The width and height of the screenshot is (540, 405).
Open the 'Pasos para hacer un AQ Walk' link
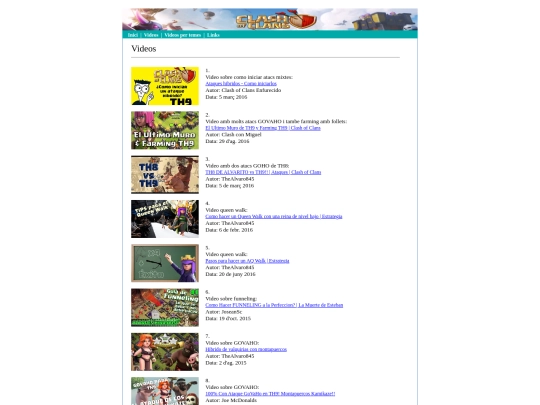tap(247, 261)
